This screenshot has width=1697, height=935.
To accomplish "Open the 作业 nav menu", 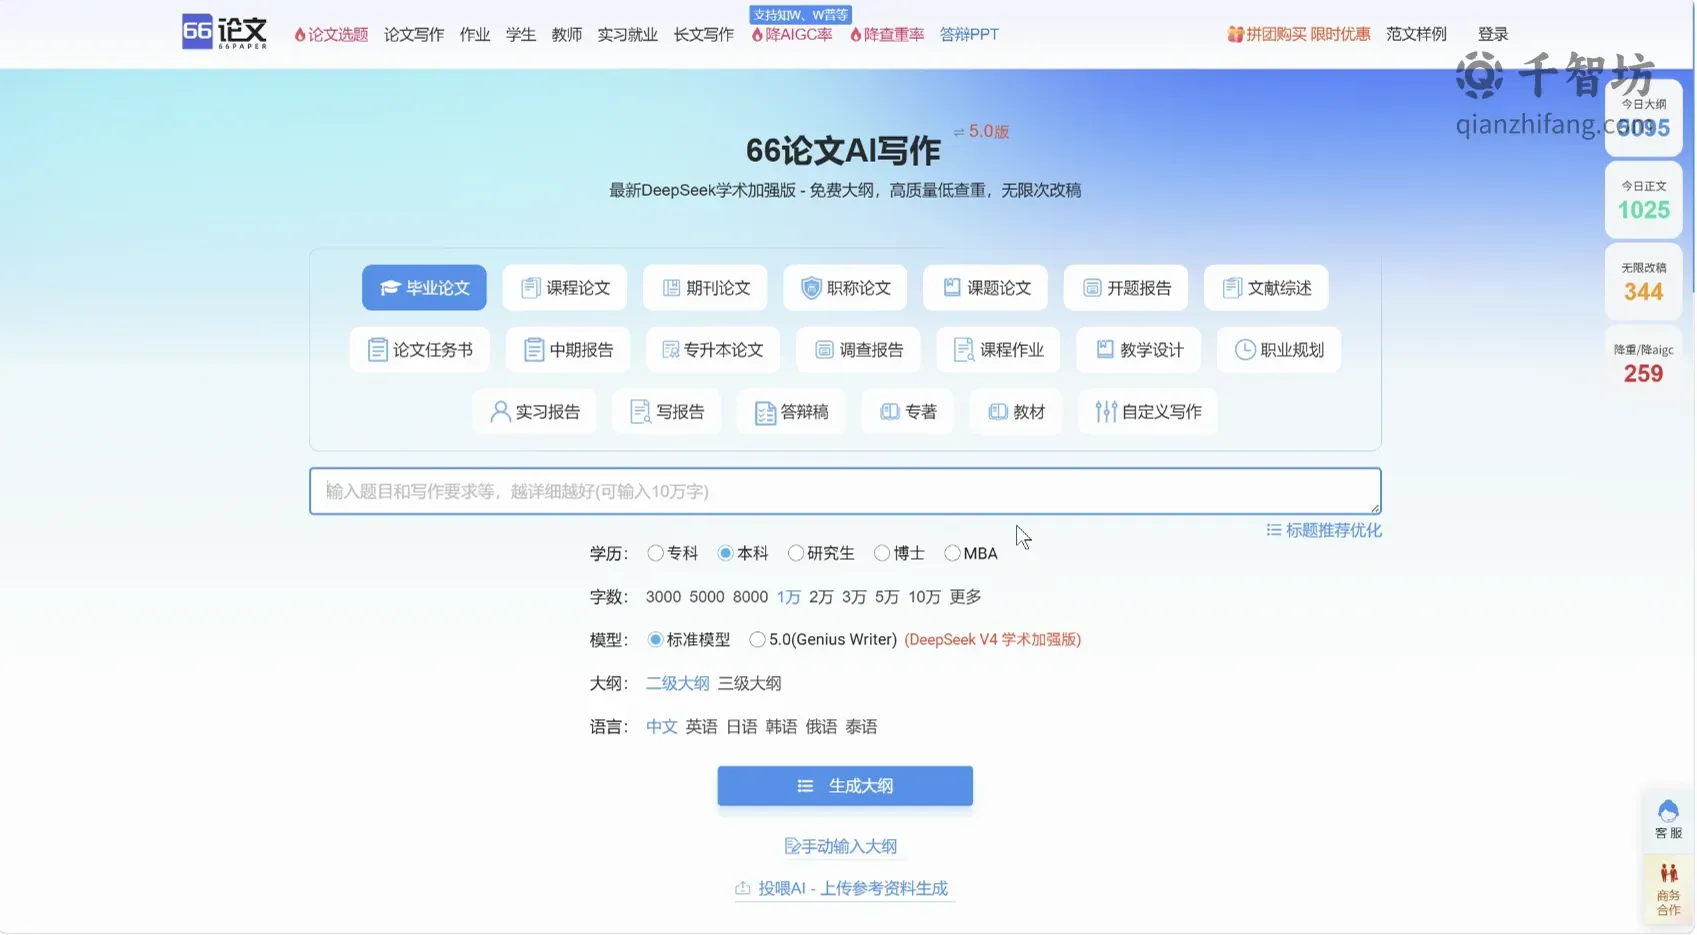I will point(475,34).
